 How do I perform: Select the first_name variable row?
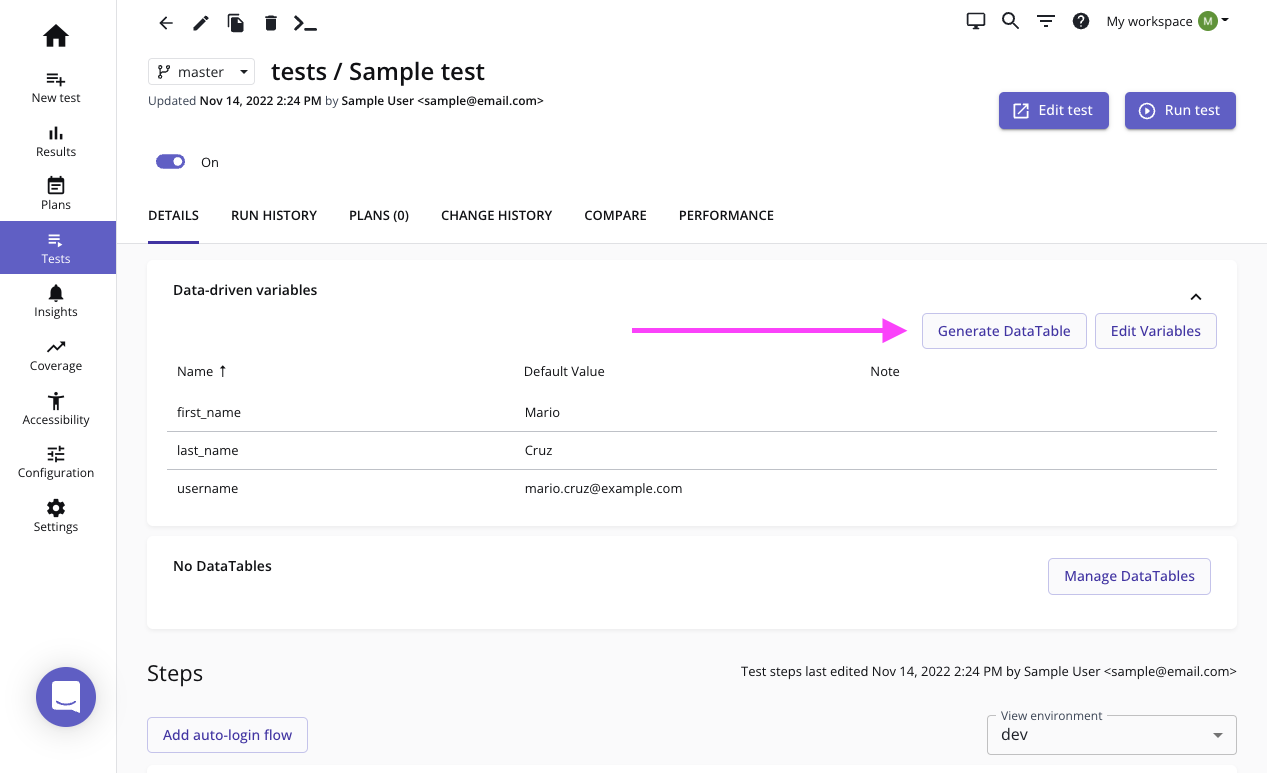tap(692, 412)
